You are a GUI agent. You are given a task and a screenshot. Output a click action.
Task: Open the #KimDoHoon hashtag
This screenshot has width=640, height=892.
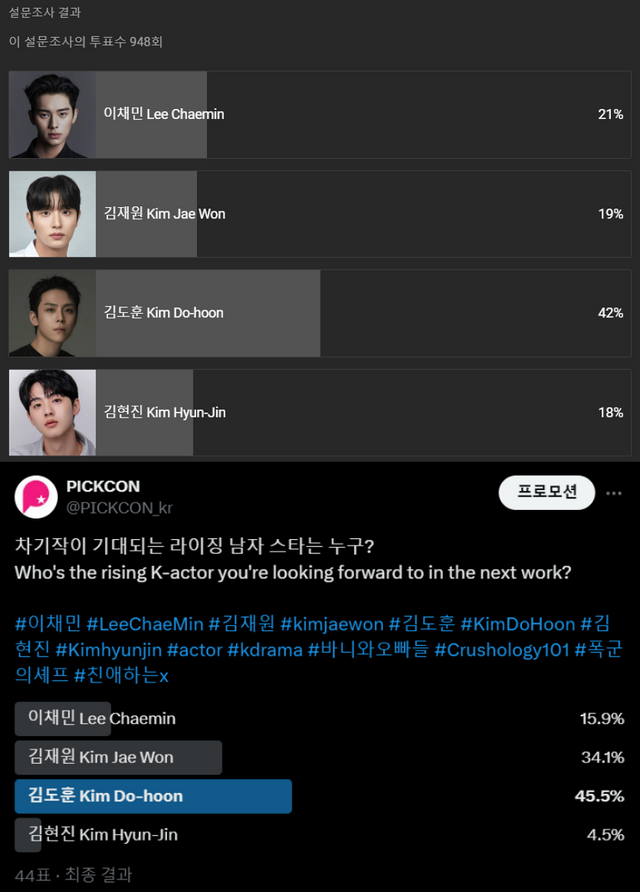click(x=518, y=624)
